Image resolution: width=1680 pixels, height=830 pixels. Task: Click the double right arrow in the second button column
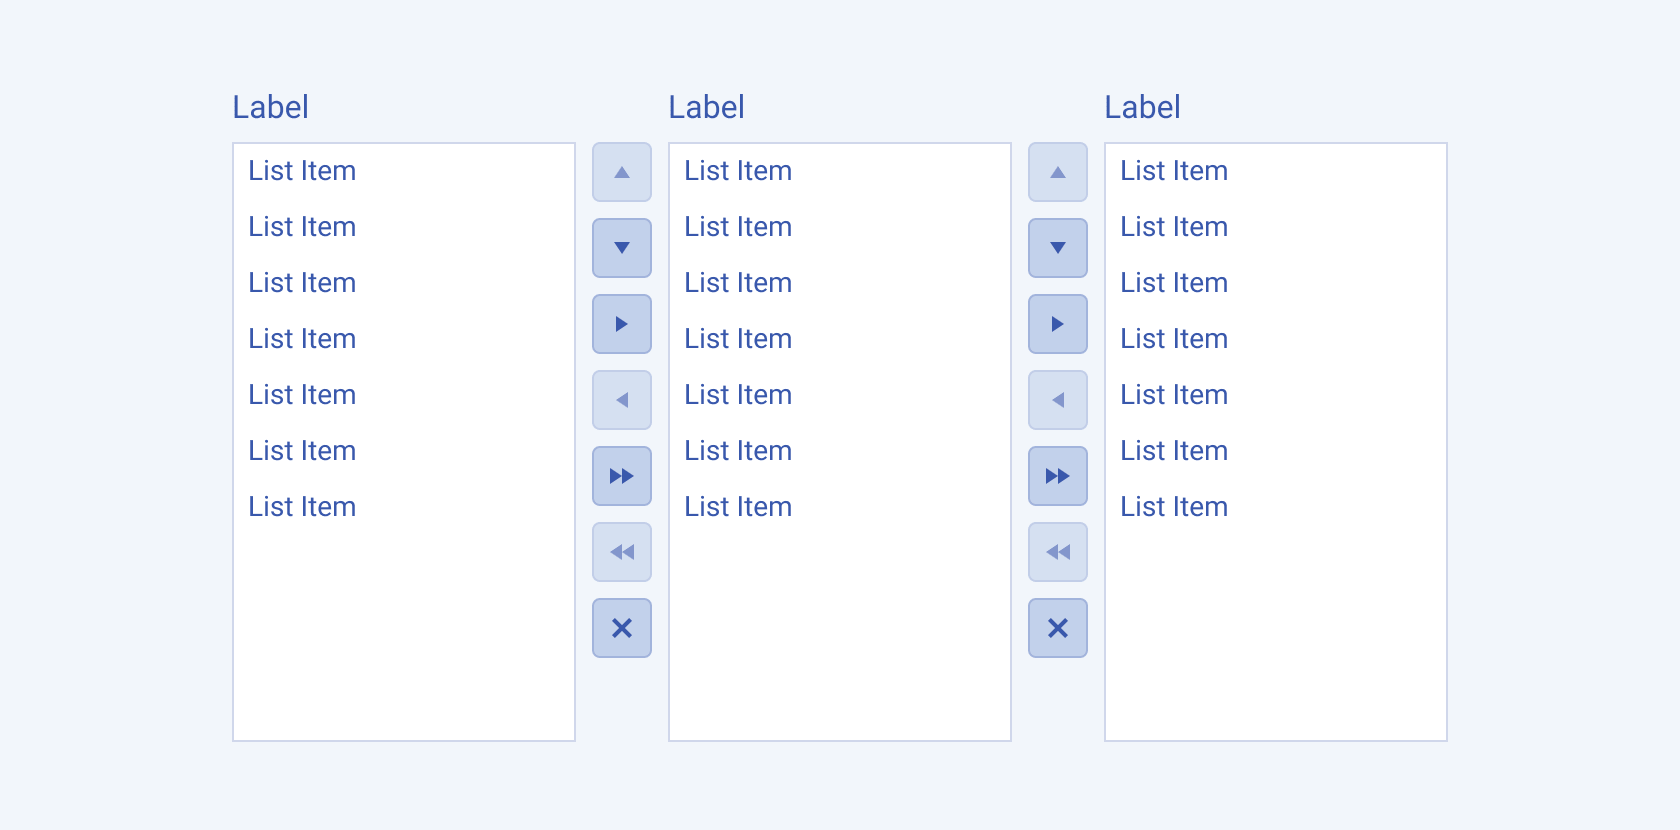click(x=1057, y=476)
